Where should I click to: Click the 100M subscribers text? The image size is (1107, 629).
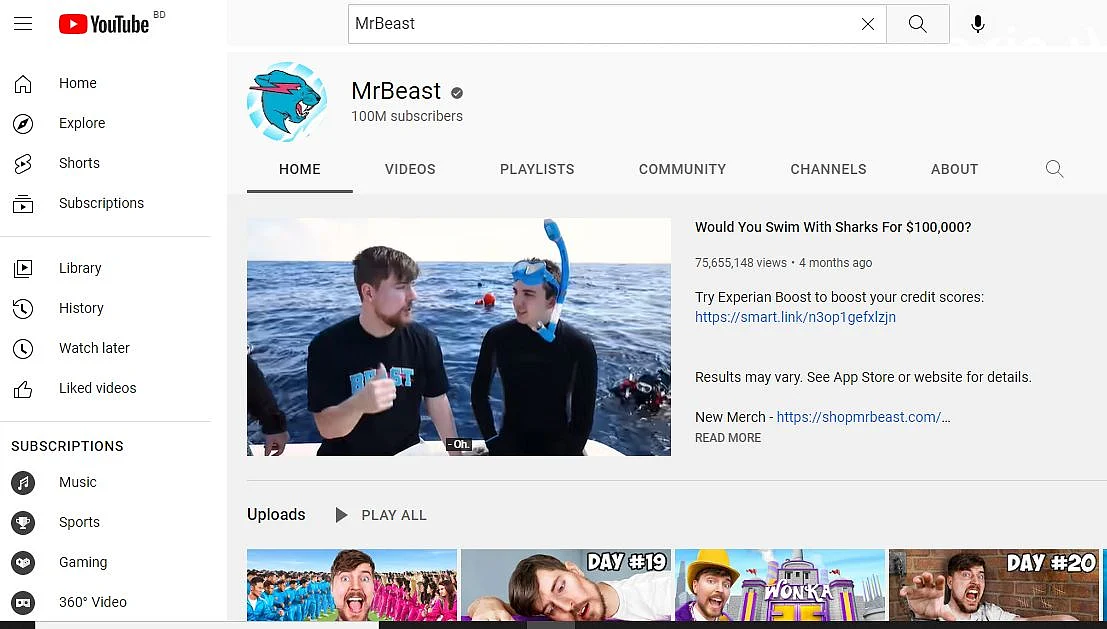click(x=407, y=116)
